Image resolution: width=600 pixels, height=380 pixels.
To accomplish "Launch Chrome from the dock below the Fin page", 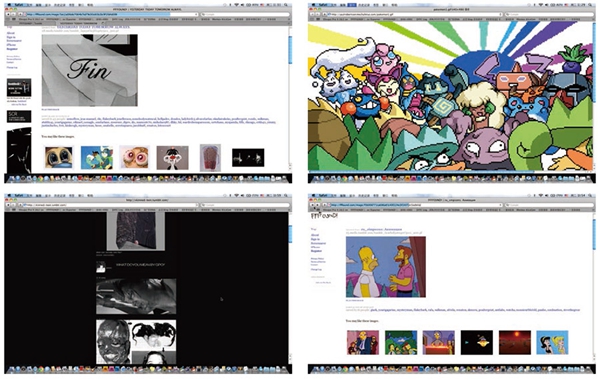I will pyautogui.click(x=40, y=178).
